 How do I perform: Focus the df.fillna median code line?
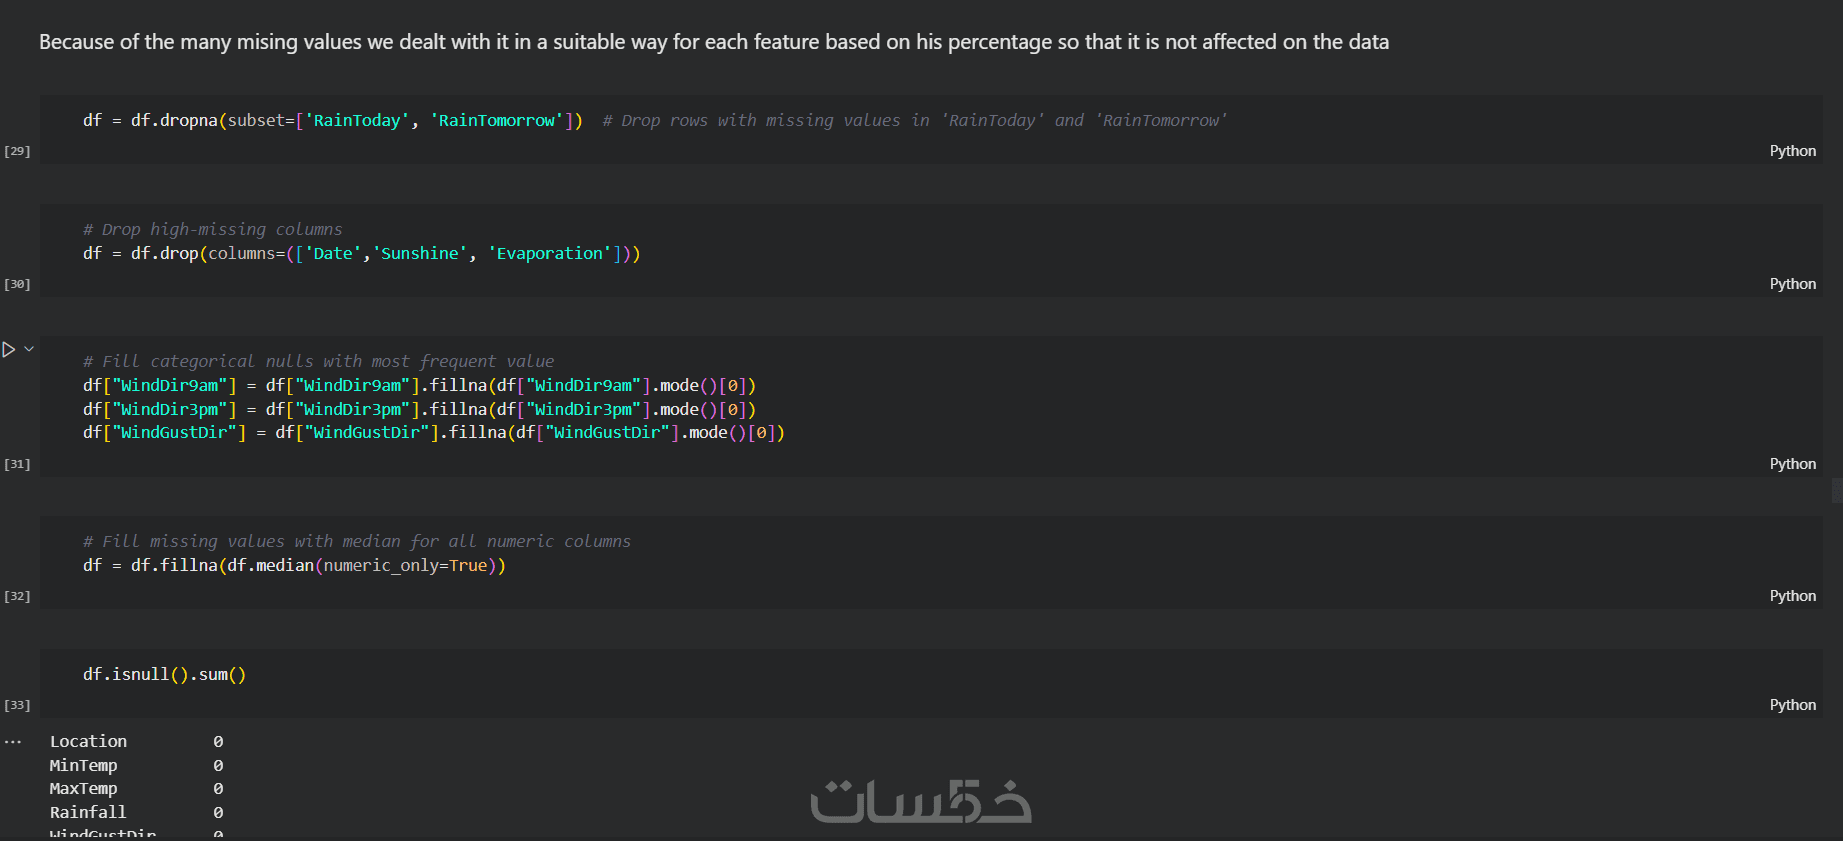tap(294, 566)
